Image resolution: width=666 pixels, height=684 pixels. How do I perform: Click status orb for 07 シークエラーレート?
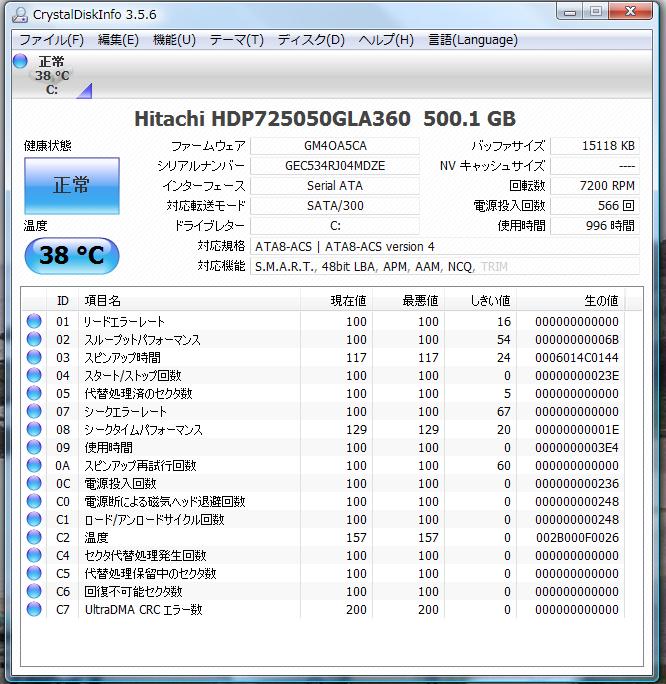pos(34,411)
